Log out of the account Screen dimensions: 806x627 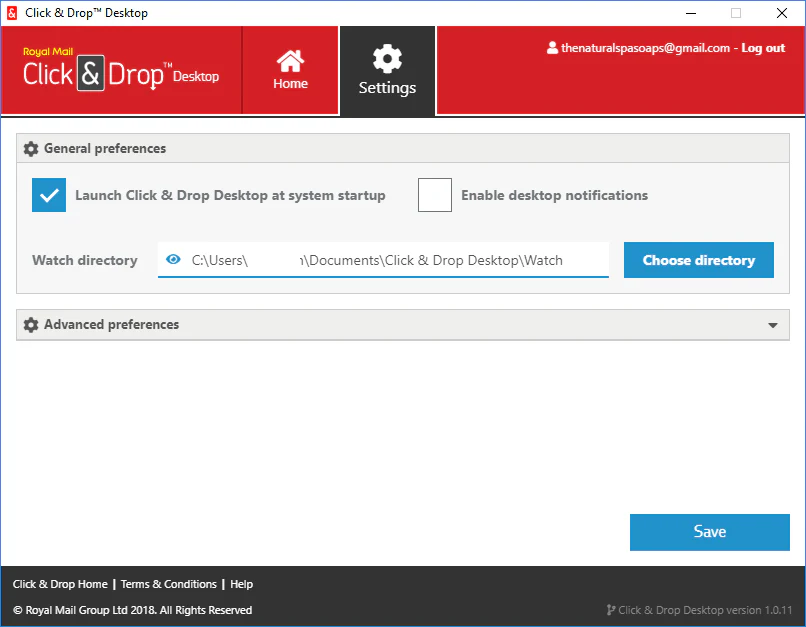pyautogui.click(x=763, y=48)
